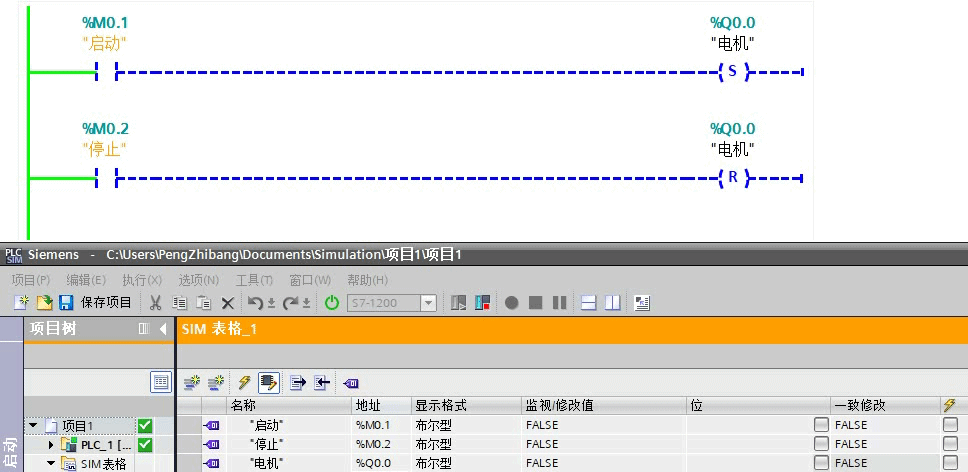The height and width of the screenshot is (472, 968).
Task: Collapse the SIM表格 tree node
Action: pyautogui.click(x=51, y=463)
